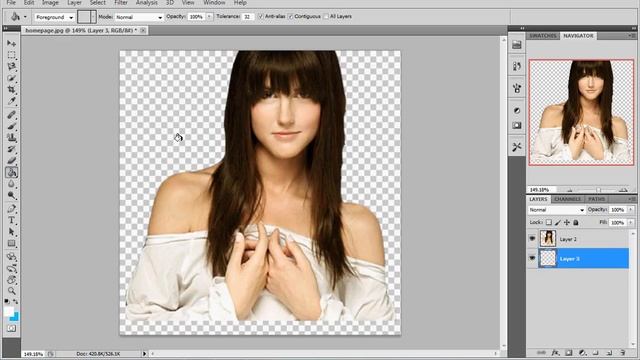Image resolution: width=640 pixels, height=360 pixels.
Task: Select the Eyedropper tool
Action: point(11,100)
